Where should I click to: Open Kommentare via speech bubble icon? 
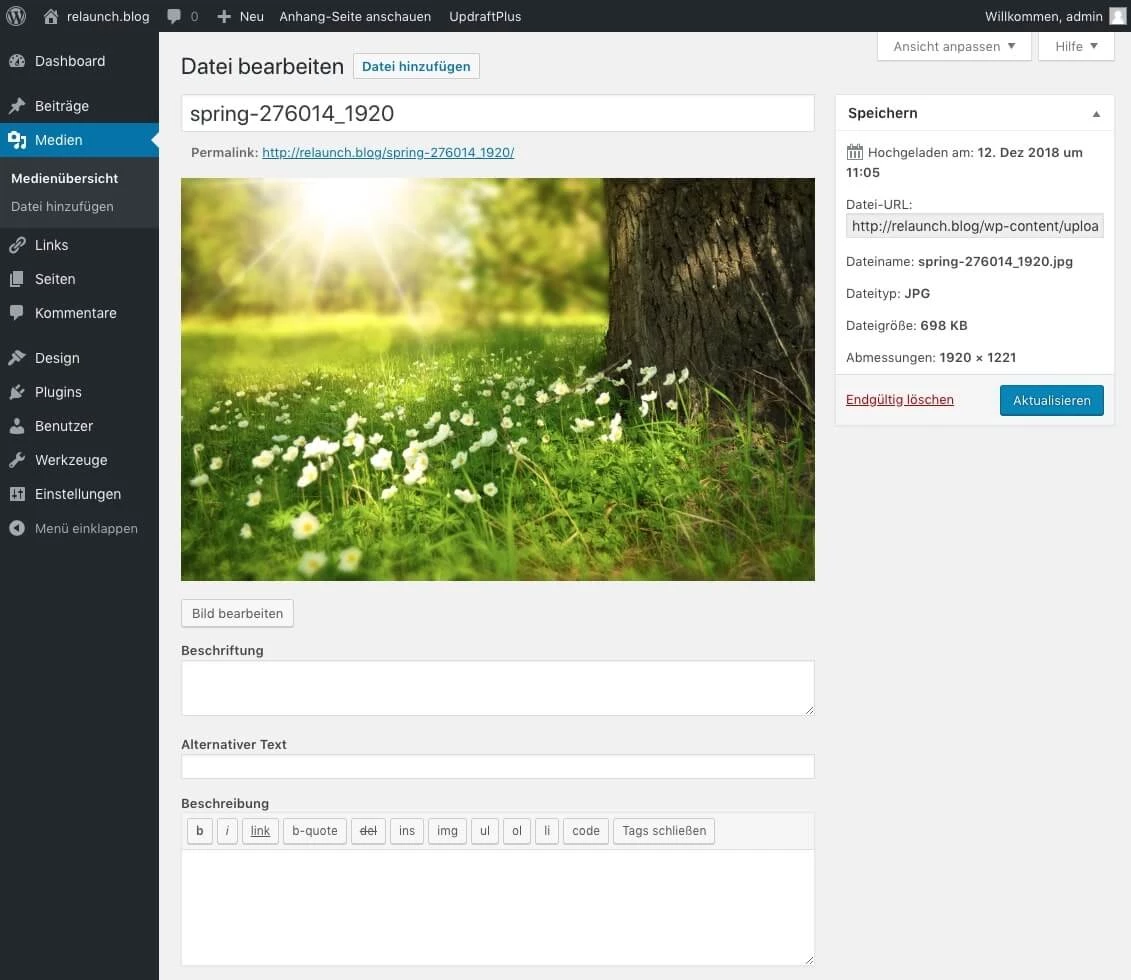coord(18,313)
